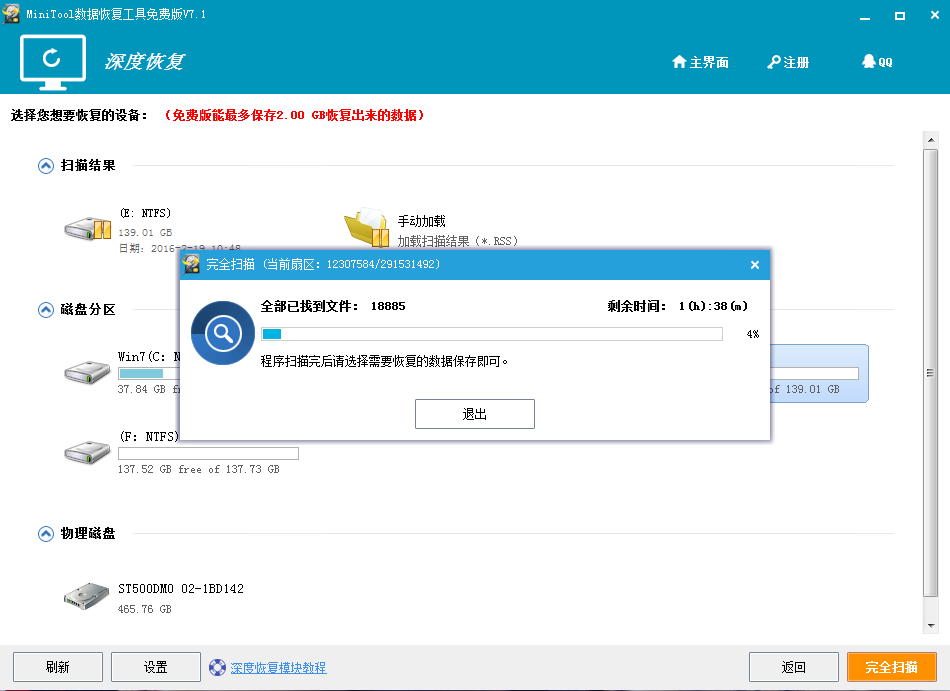Collapse the 扫描结果 section
This screenshot has width=950, height=691.
45,166
